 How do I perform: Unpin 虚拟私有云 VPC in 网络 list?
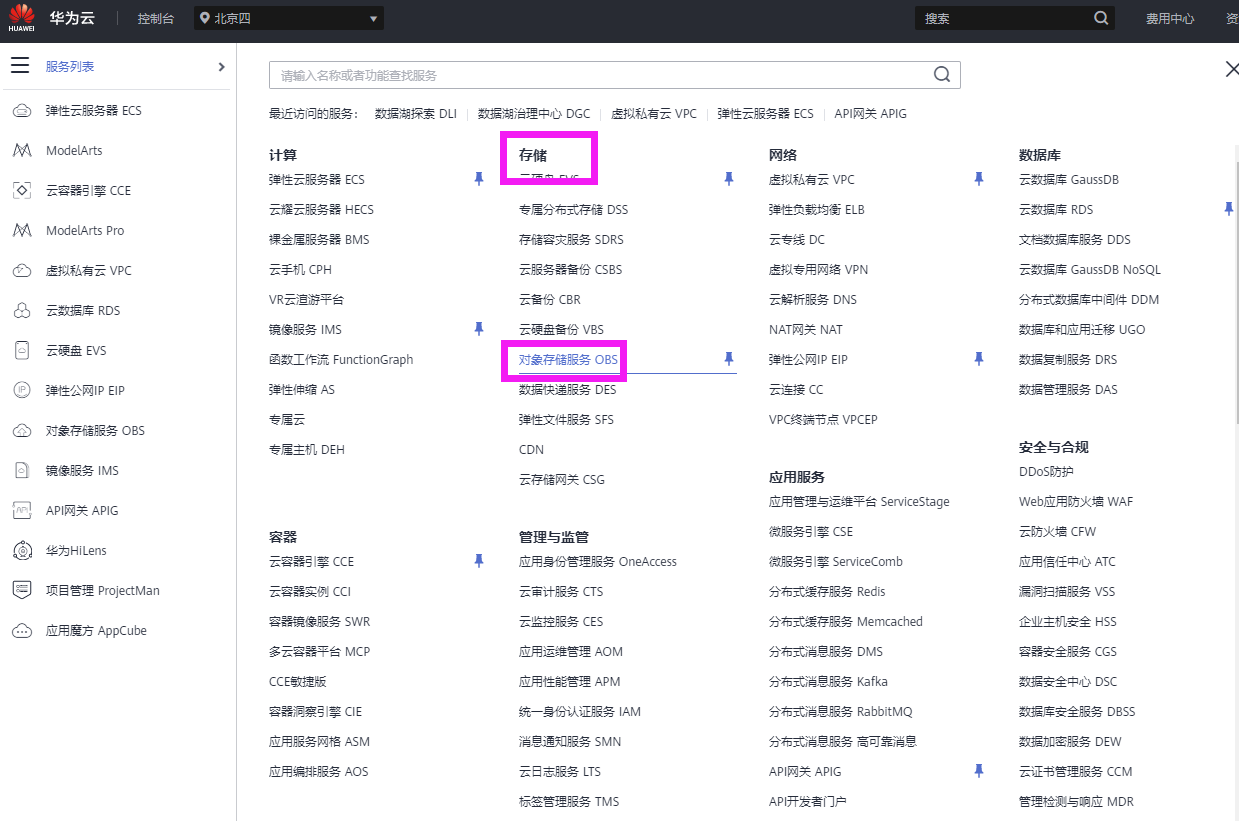coord(979,179)
